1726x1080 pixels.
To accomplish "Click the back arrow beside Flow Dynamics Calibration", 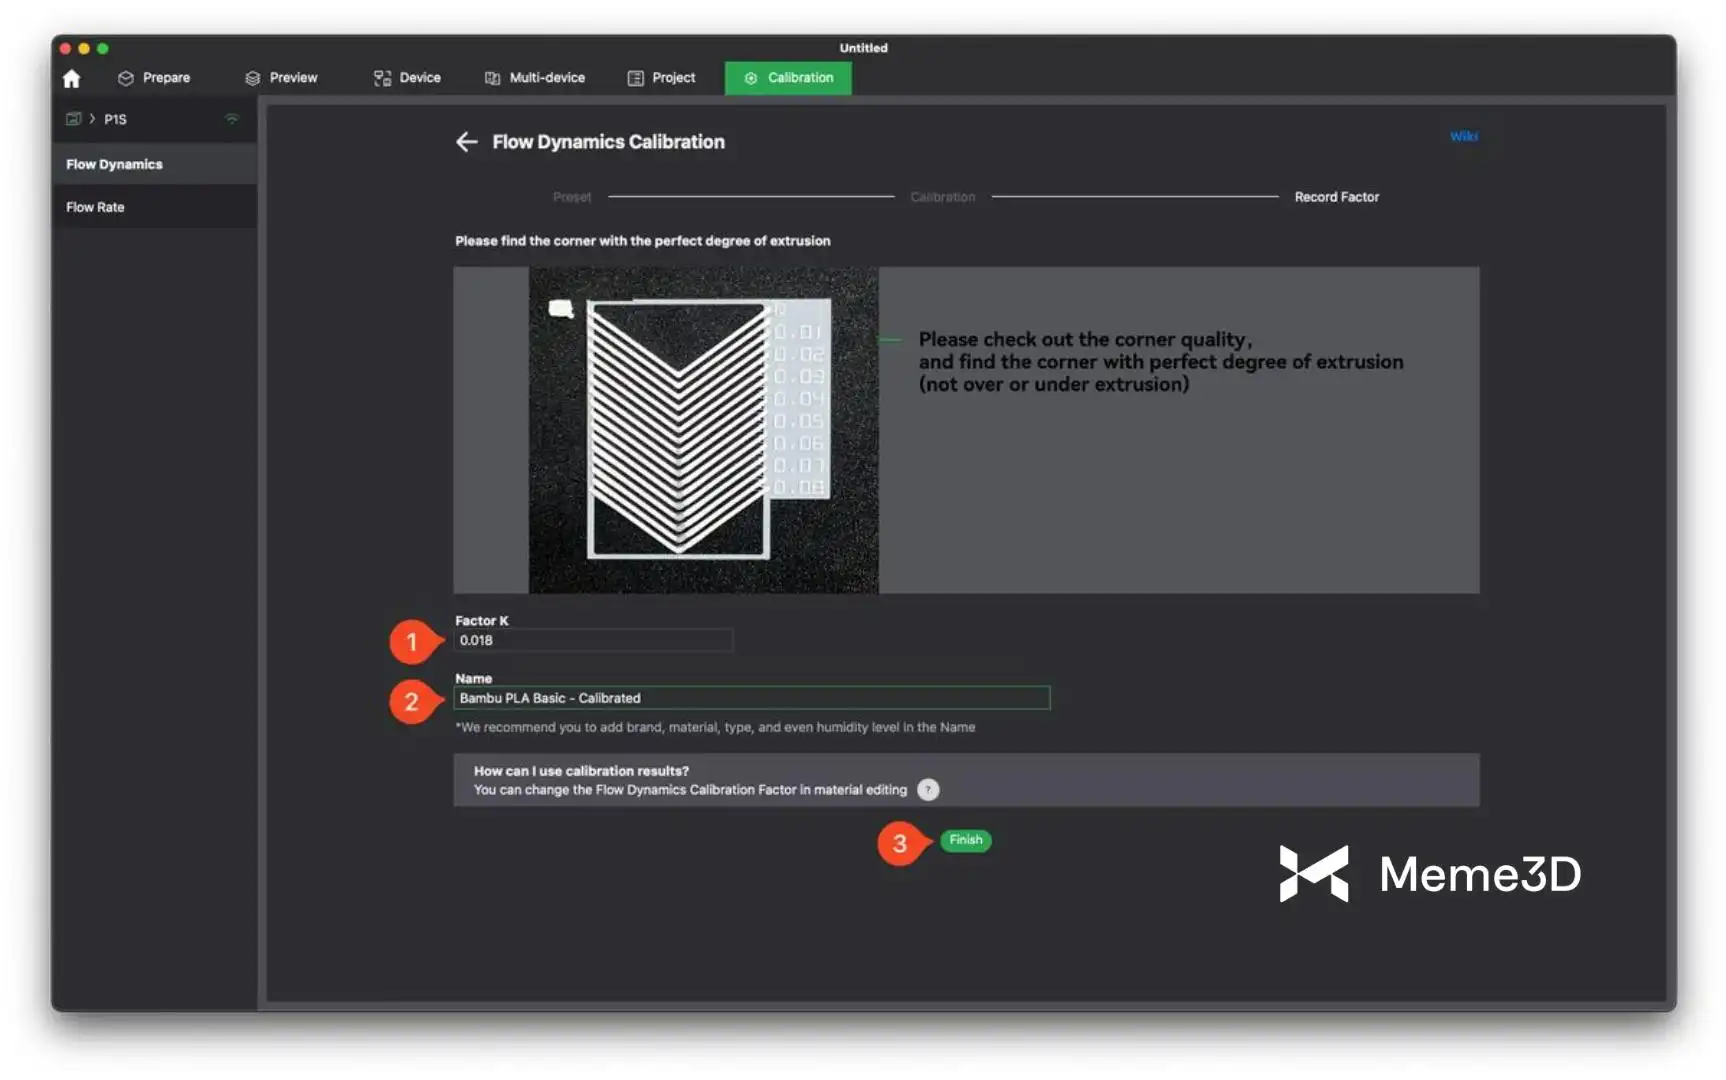I will point(466,142).
